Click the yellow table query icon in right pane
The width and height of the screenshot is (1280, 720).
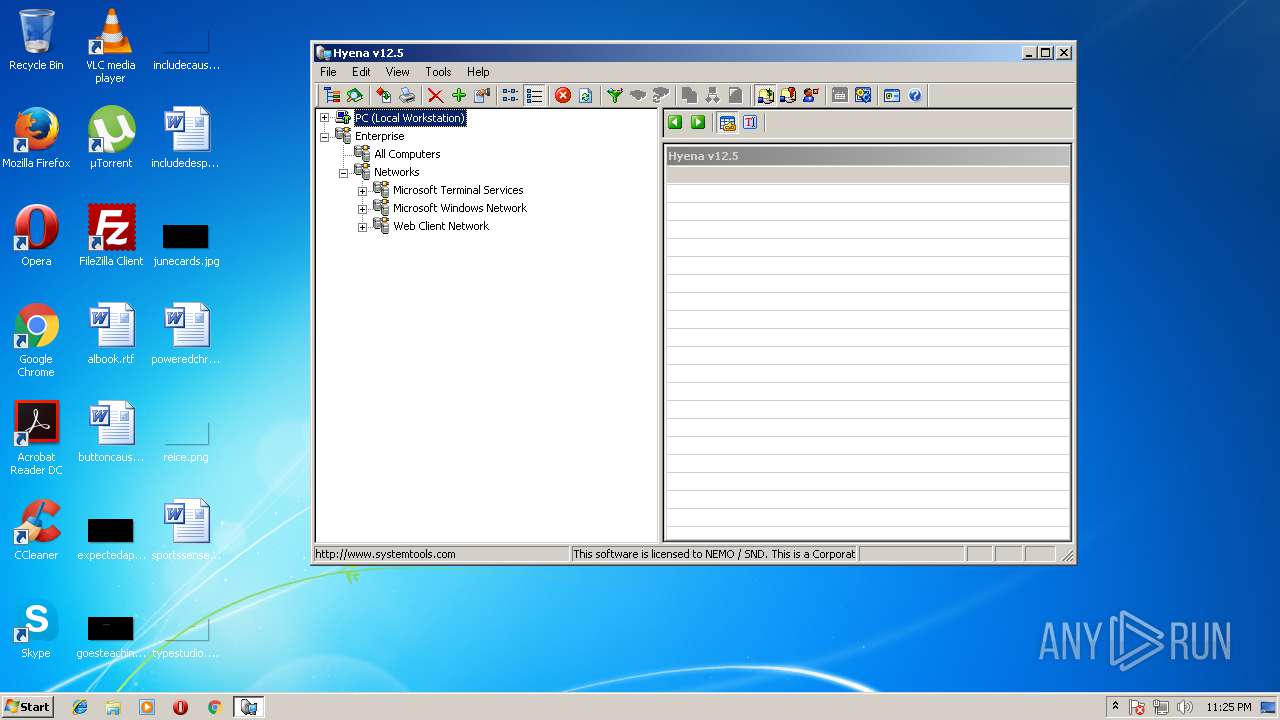pos(727,122)
